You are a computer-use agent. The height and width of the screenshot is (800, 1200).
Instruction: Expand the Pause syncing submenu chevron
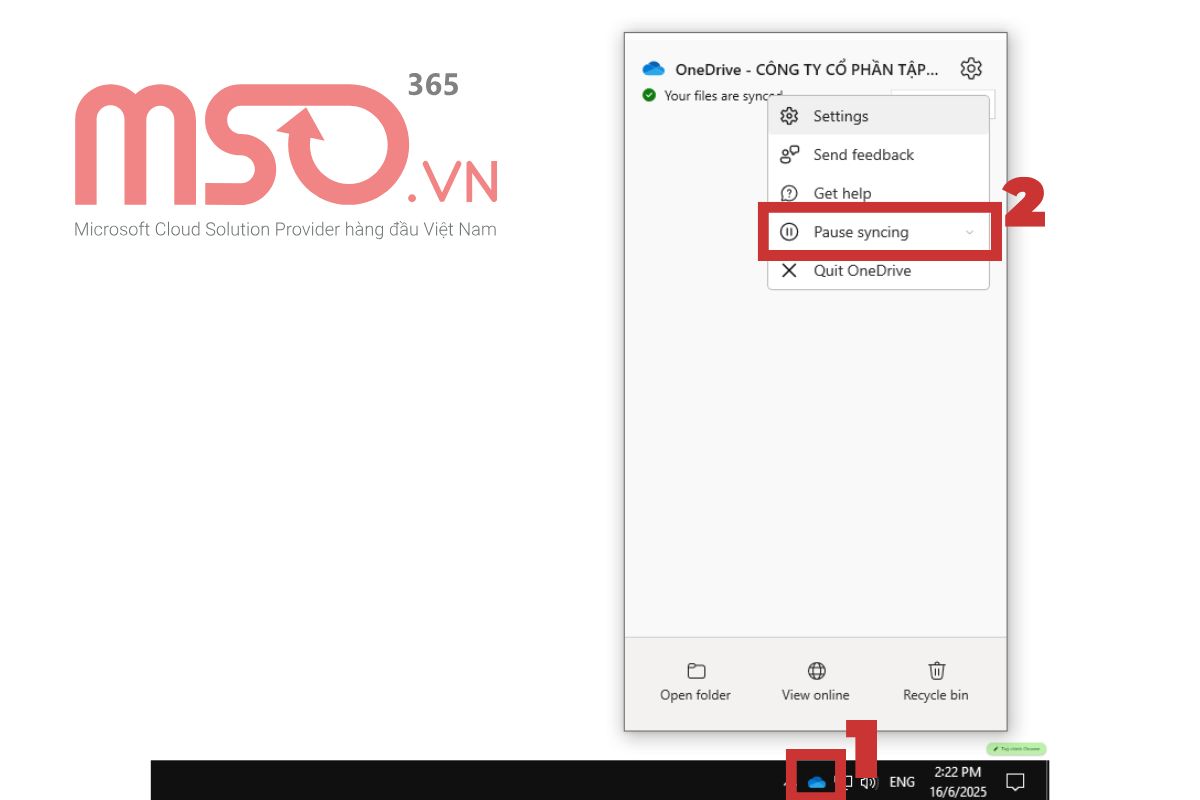pyautogui.click(x=969, y=232)
